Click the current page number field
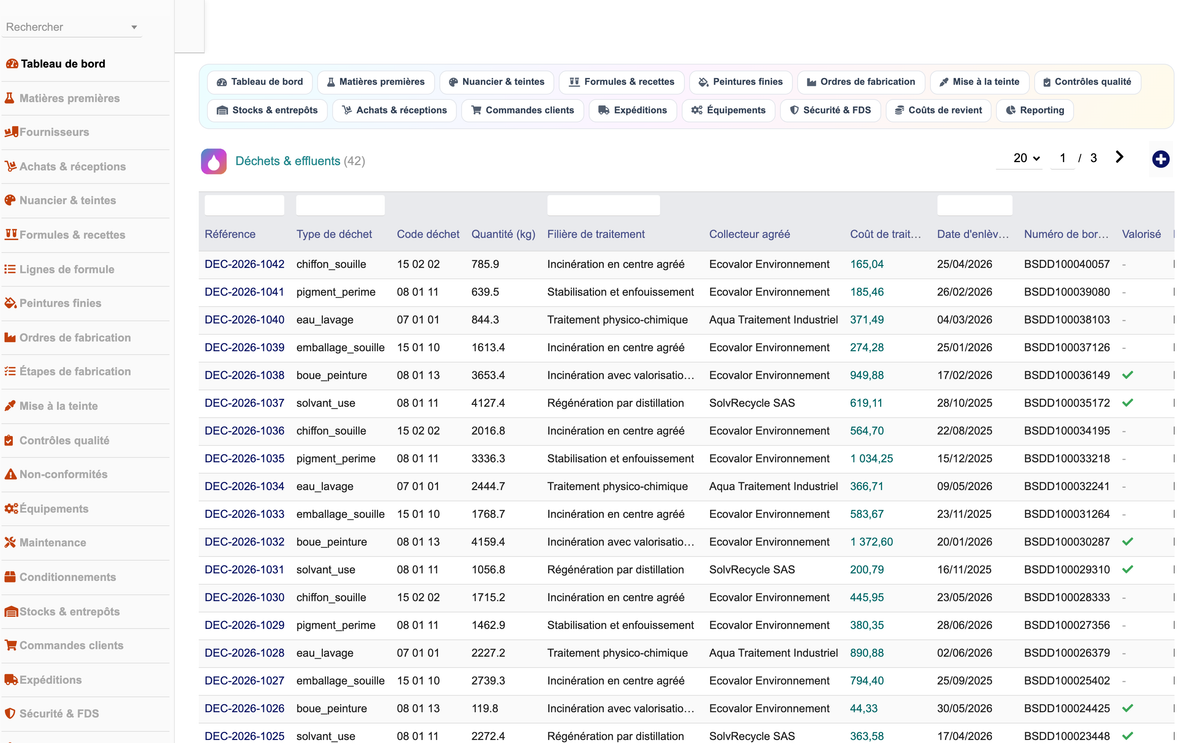The image size is (1200, 743). point(1062,158)
